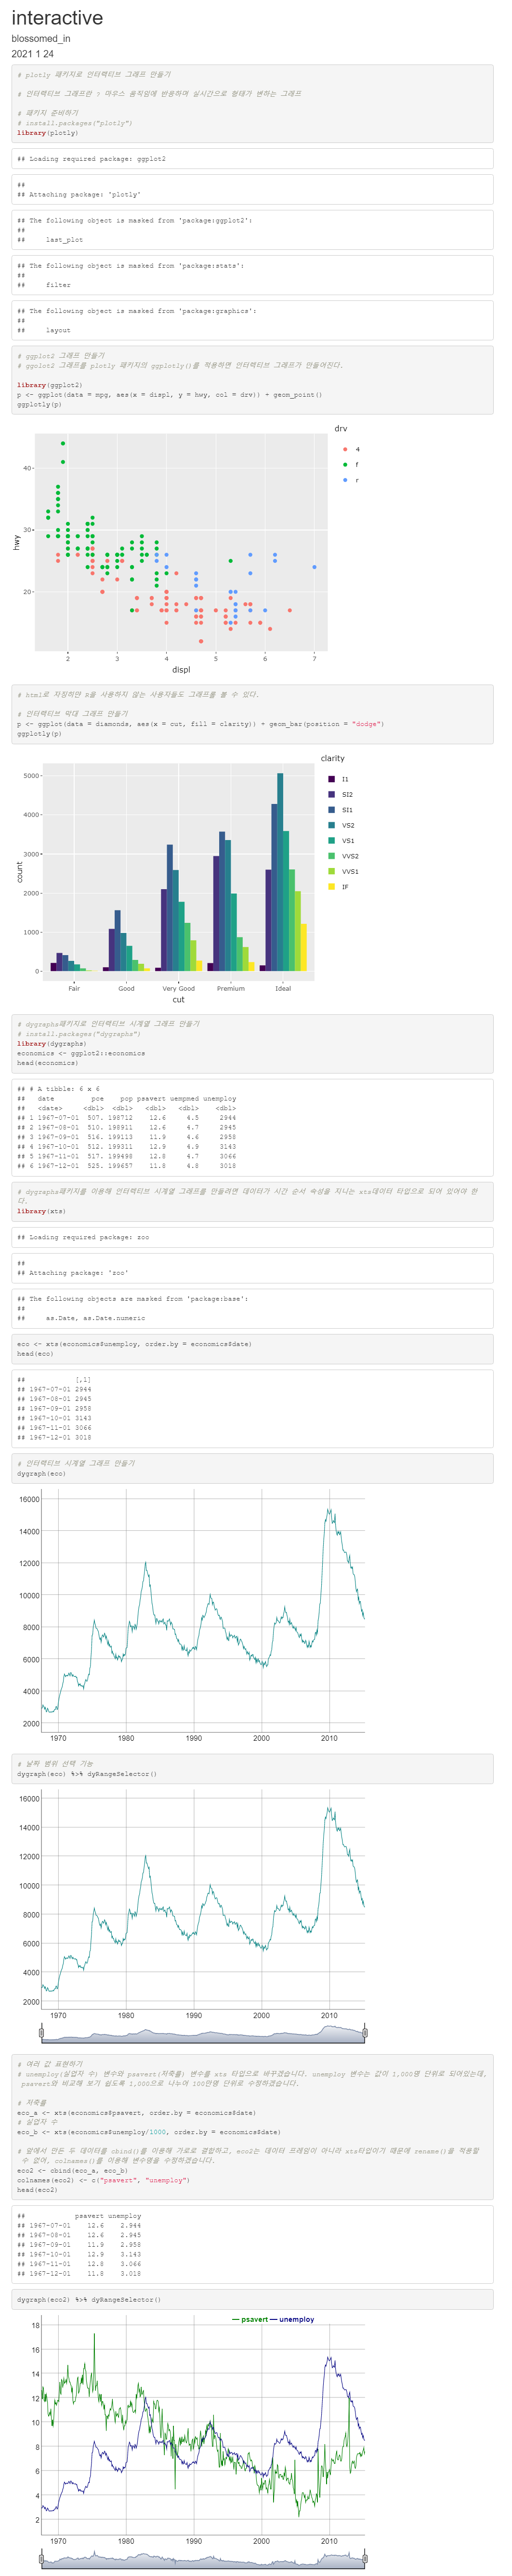The width and height of the screenshot is (512, 2576).
Task: Hide the SI2 clarity bars via legend
Action: (x=340, y=794)
